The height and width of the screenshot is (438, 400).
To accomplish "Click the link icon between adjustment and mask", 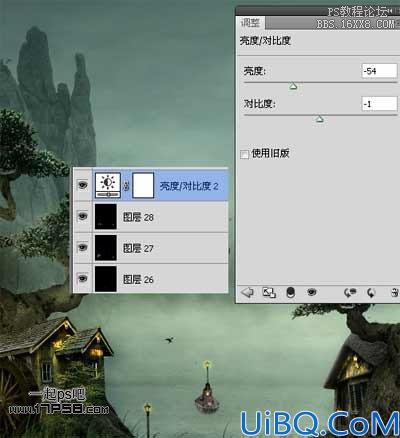I will point(126,186).
